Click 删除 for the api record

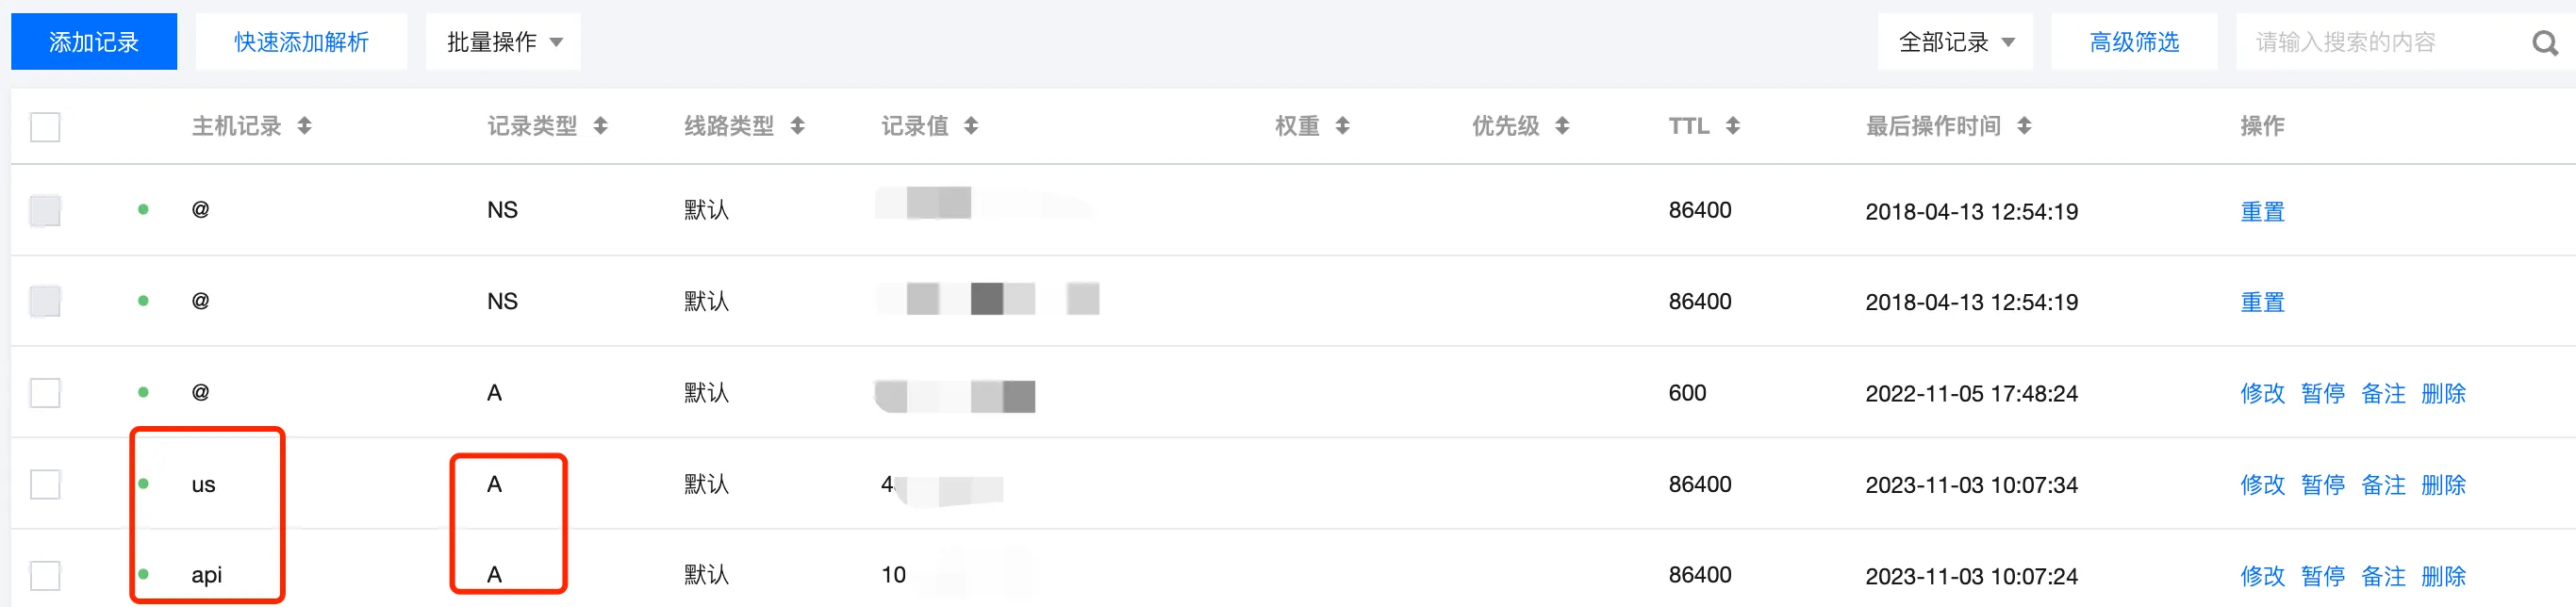(x=2443, y=577)
